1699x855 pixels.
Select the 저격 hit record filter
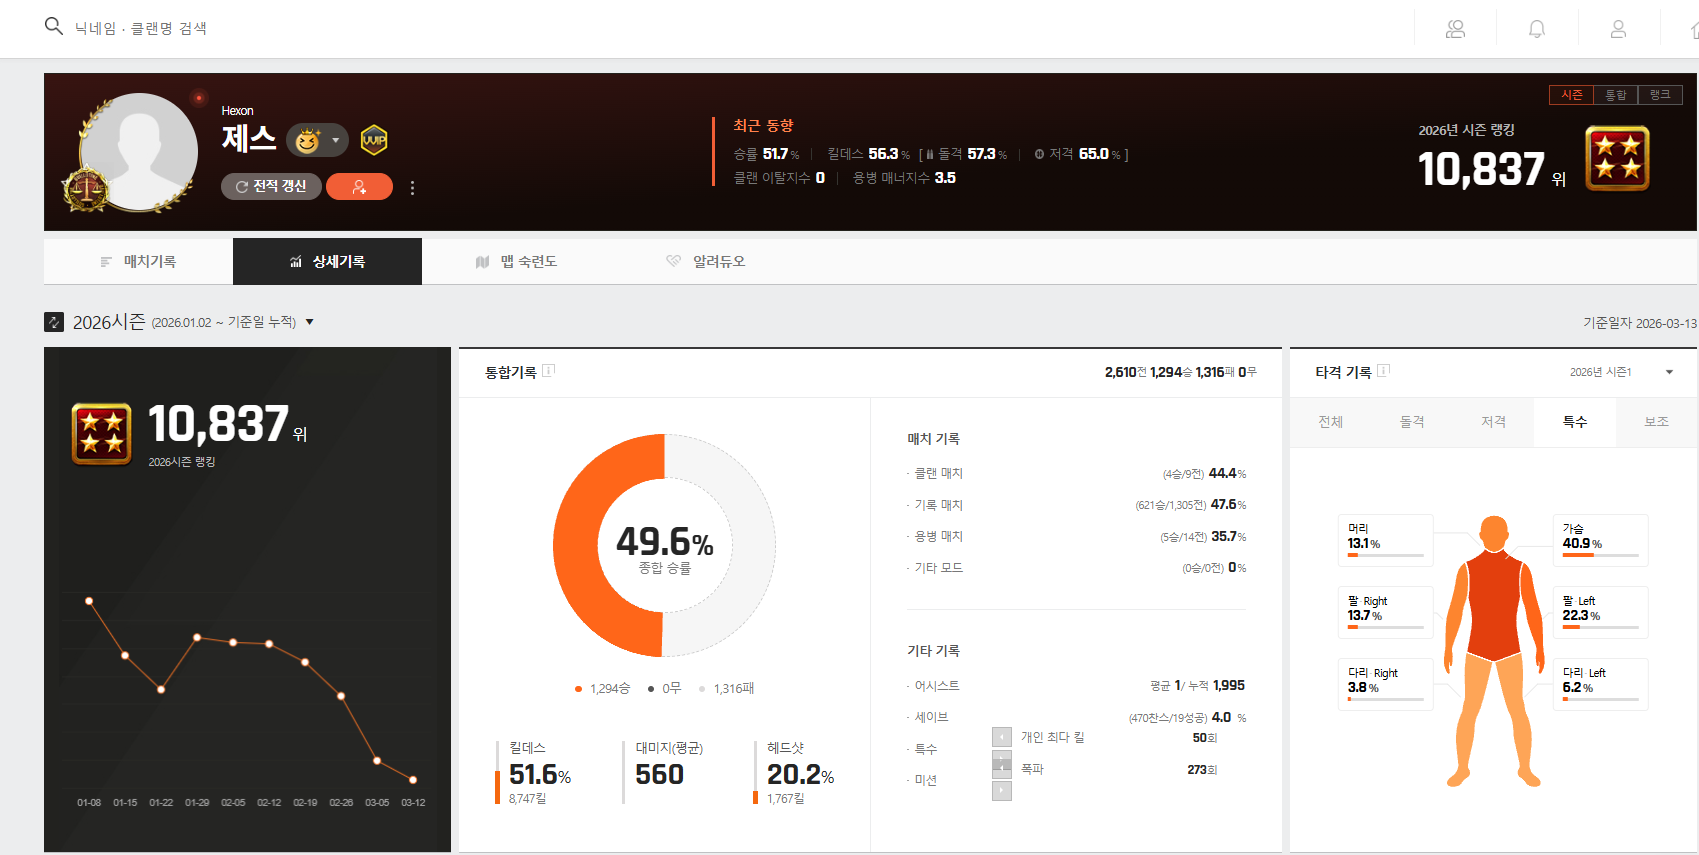coord(1493,422)
